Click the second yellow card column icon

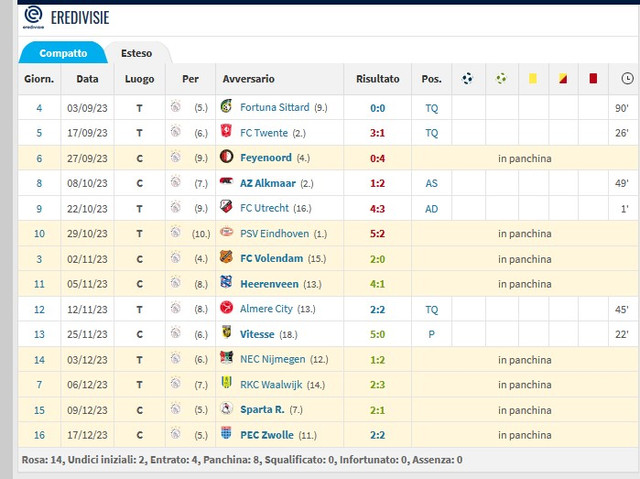coord(563,78)
